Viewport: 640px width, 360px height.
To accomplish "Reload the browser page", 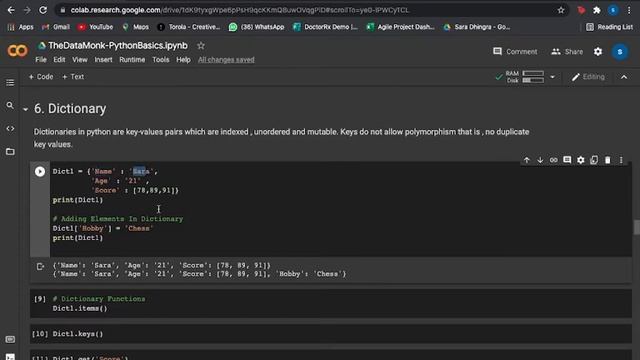I will click(x=43, y=10).
